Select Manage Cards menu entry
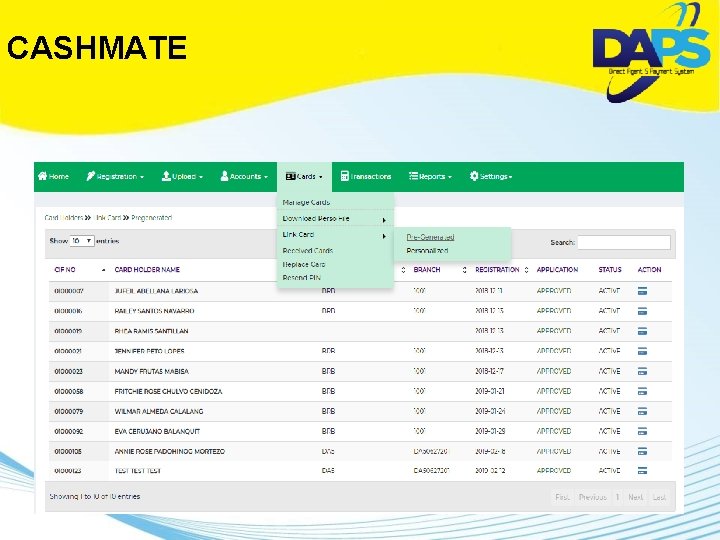This screenshot has width=720, height=540. tap(306, 202)
